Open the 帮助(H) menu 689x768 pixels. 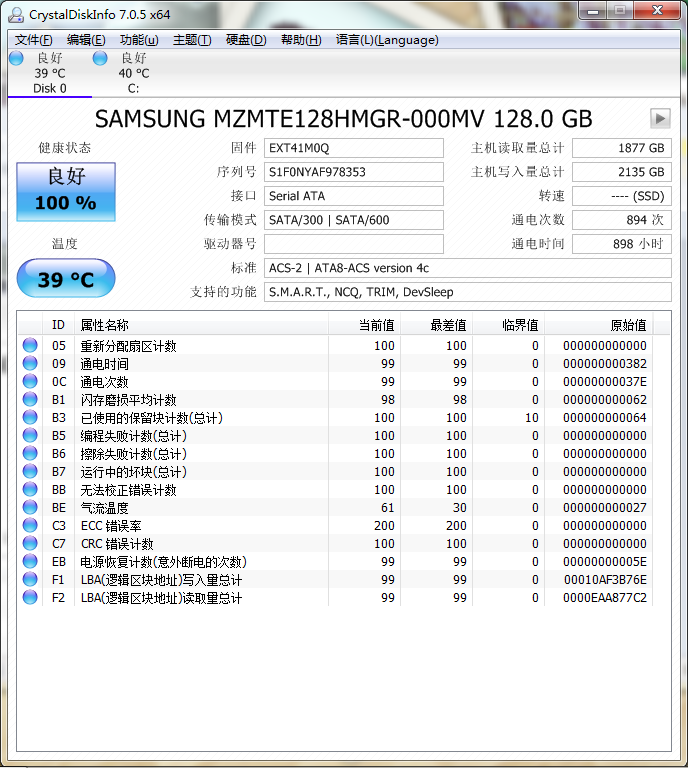301,40
